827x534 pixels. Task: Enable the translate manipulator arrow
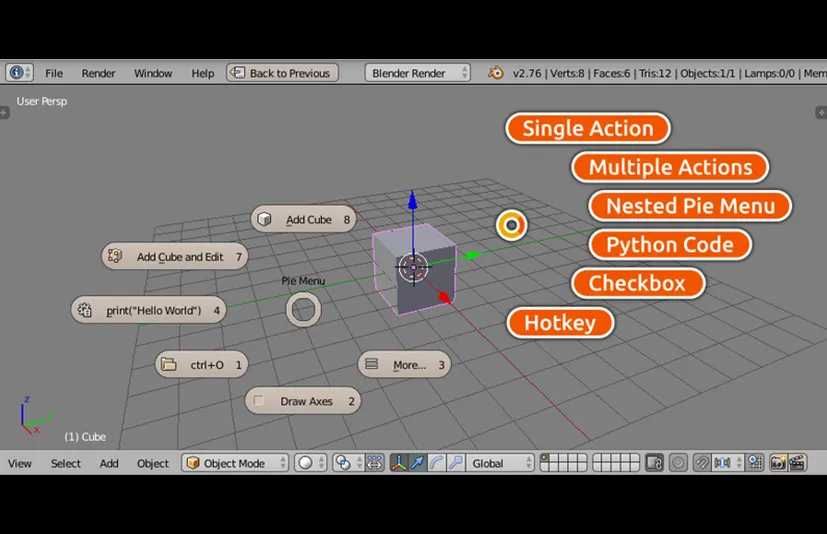418,463
